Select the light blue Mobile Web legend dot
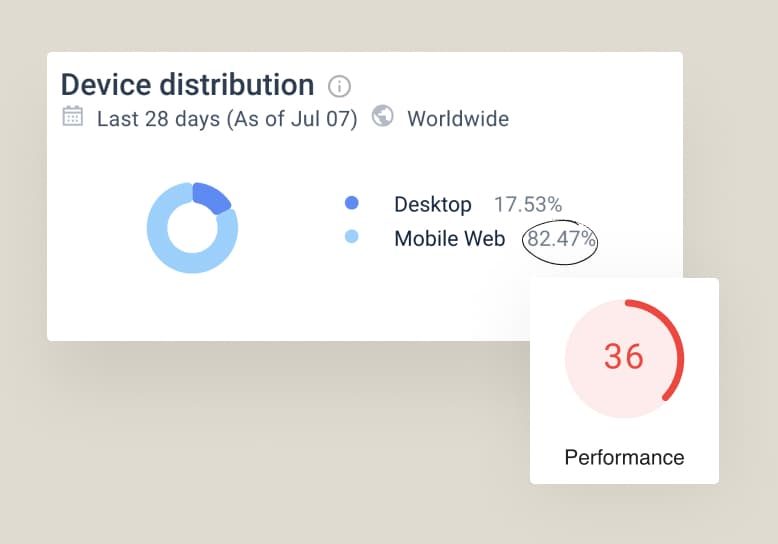Image resolution: width=778 pixels, height=544 pixels. (x=351, y=238)
